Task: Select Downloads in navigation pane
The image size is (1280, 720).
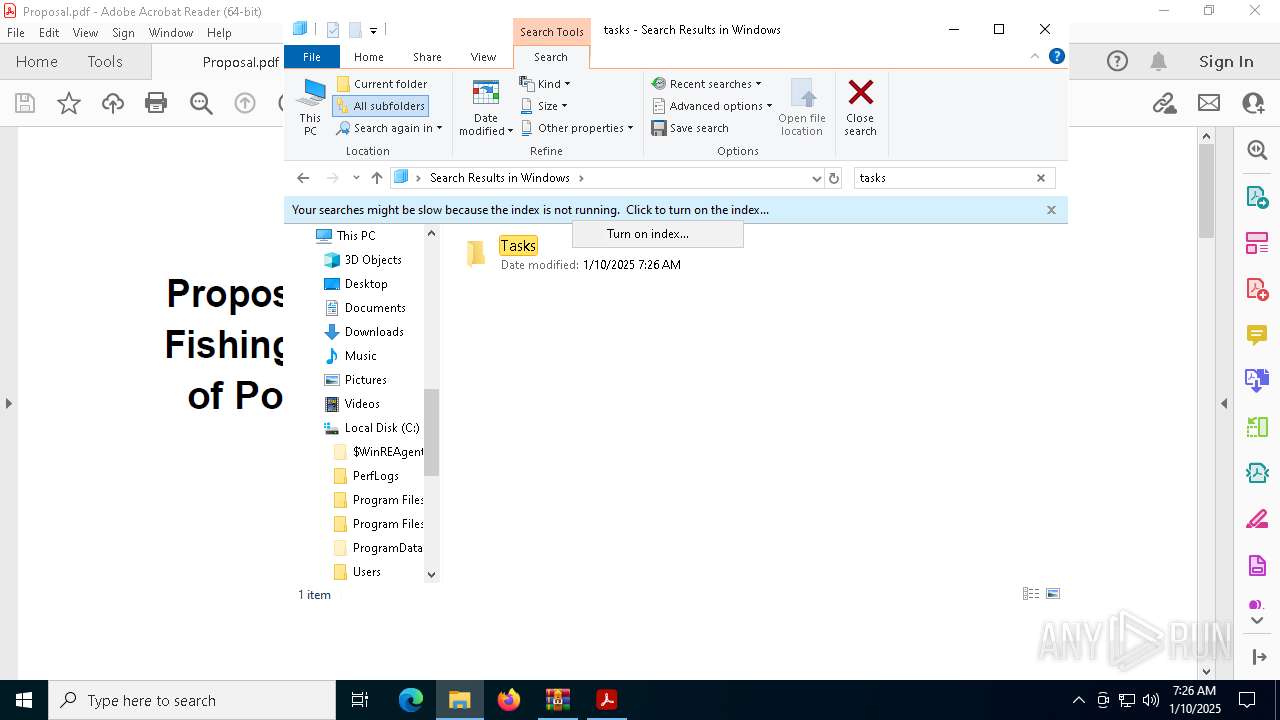Action: tap(374, 332)
